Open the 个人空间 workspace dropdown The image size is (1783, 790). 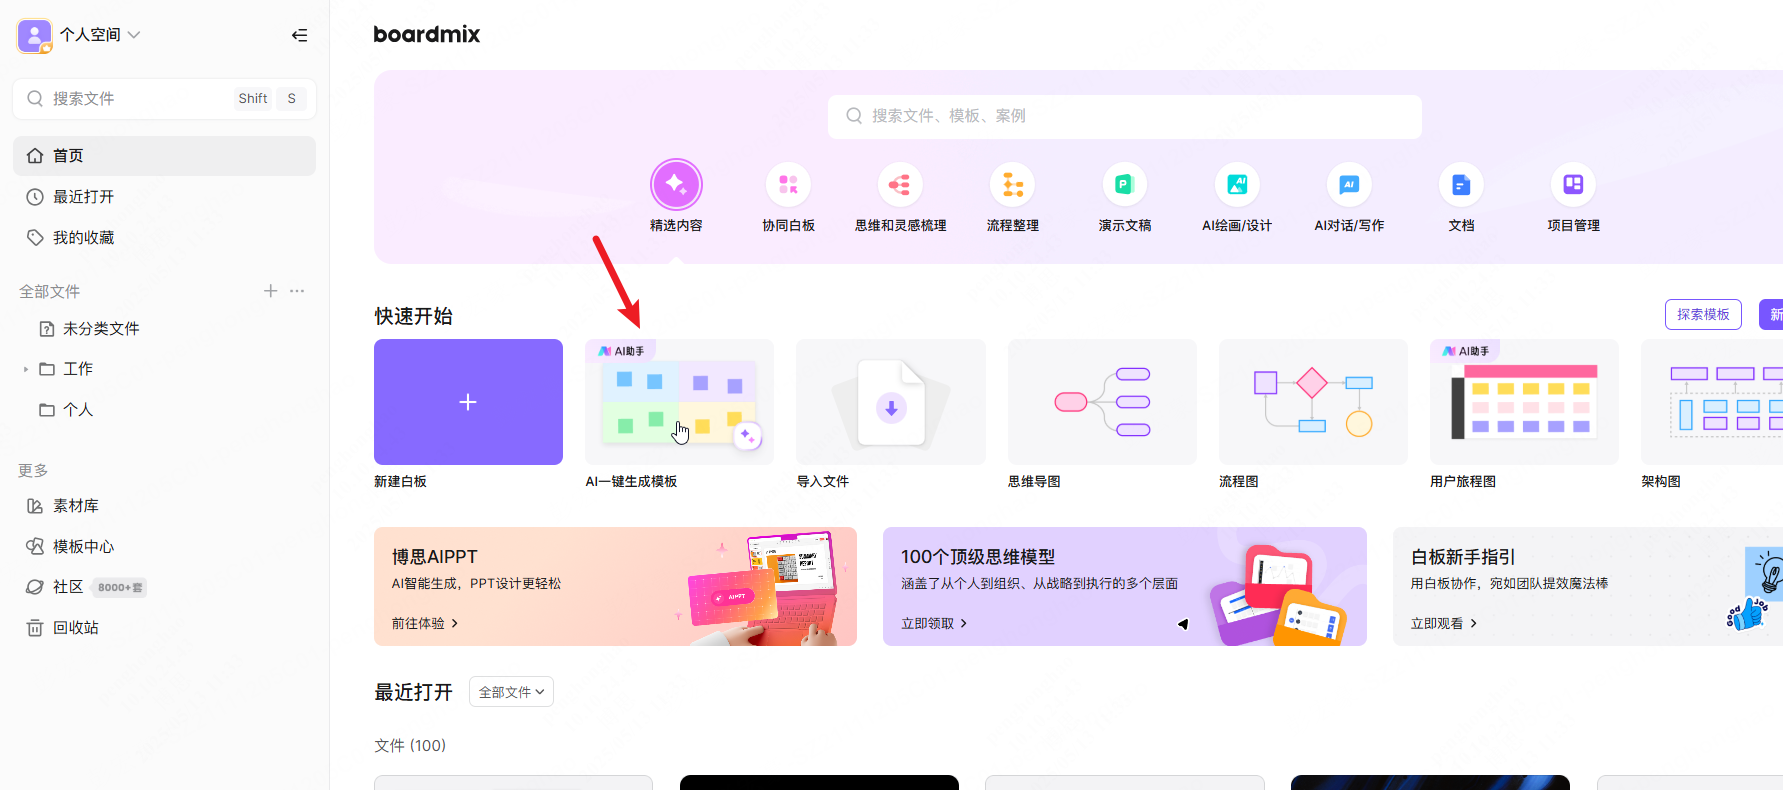point(100,35)
